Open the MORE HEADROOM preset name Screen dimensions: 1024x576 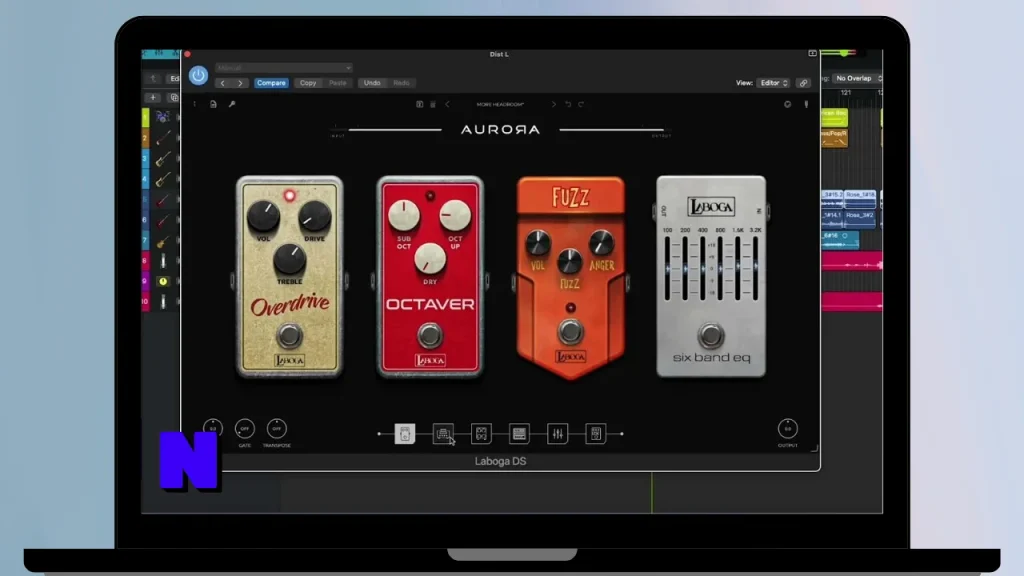(x=500, y=104)
